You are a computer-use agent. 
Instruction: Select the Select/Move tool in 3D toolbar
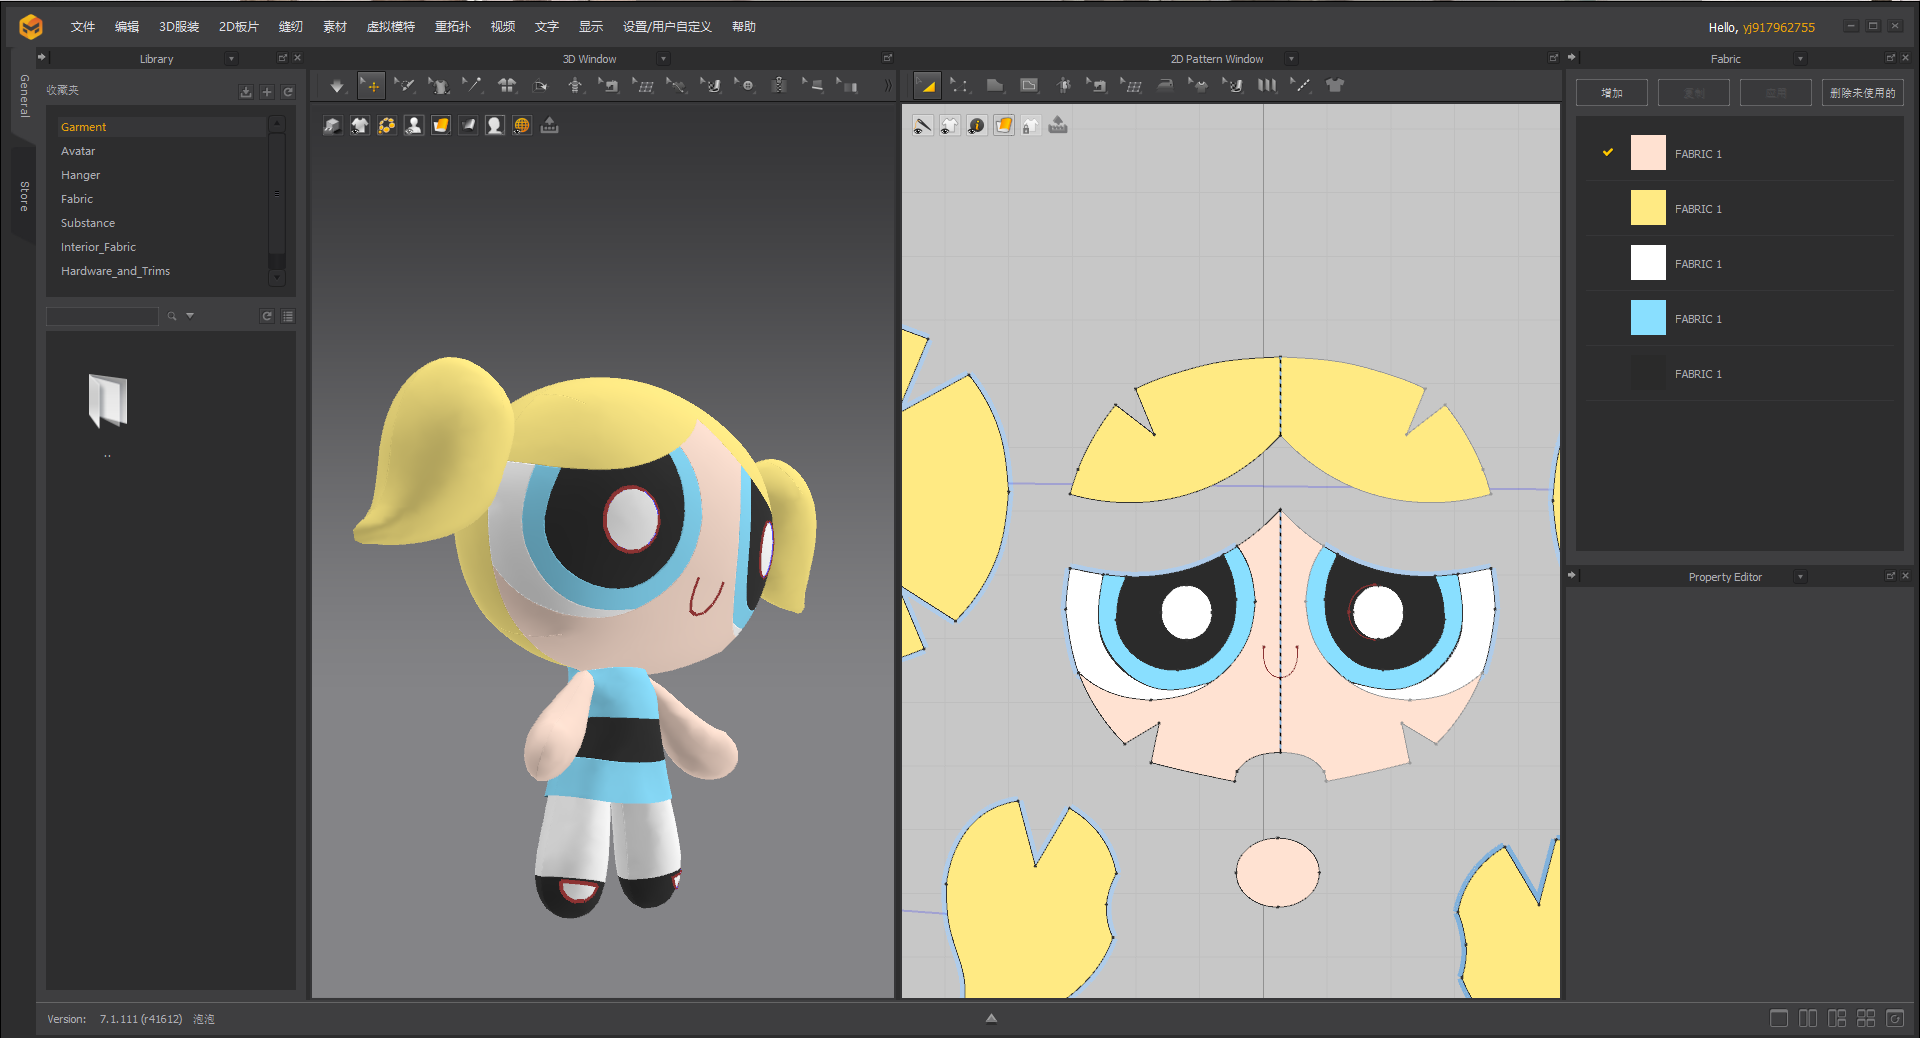pyautogui.click(x=371, y=86)
